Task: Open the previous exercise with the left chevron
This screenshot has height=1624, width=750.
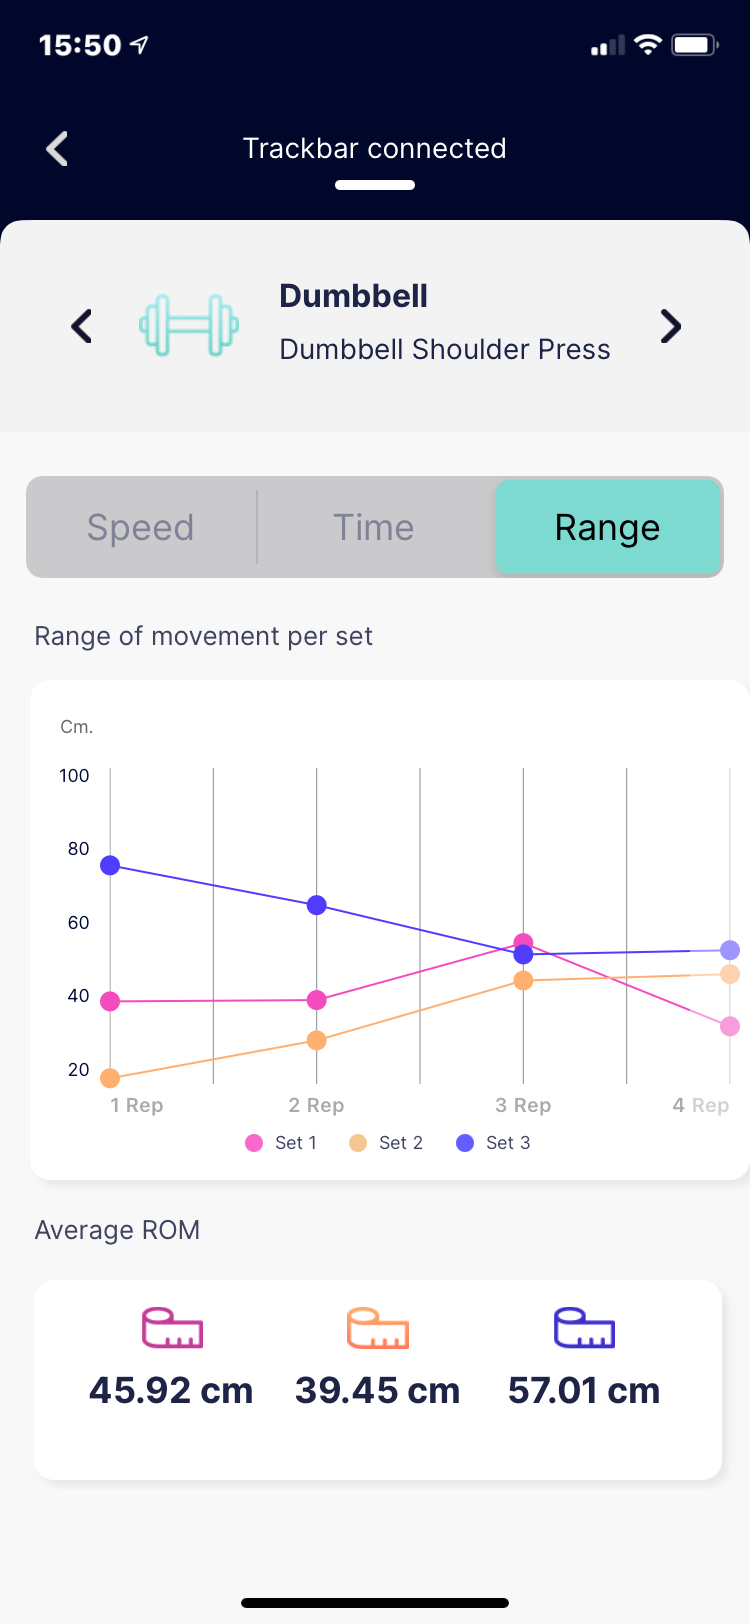Action: [80, 327]
